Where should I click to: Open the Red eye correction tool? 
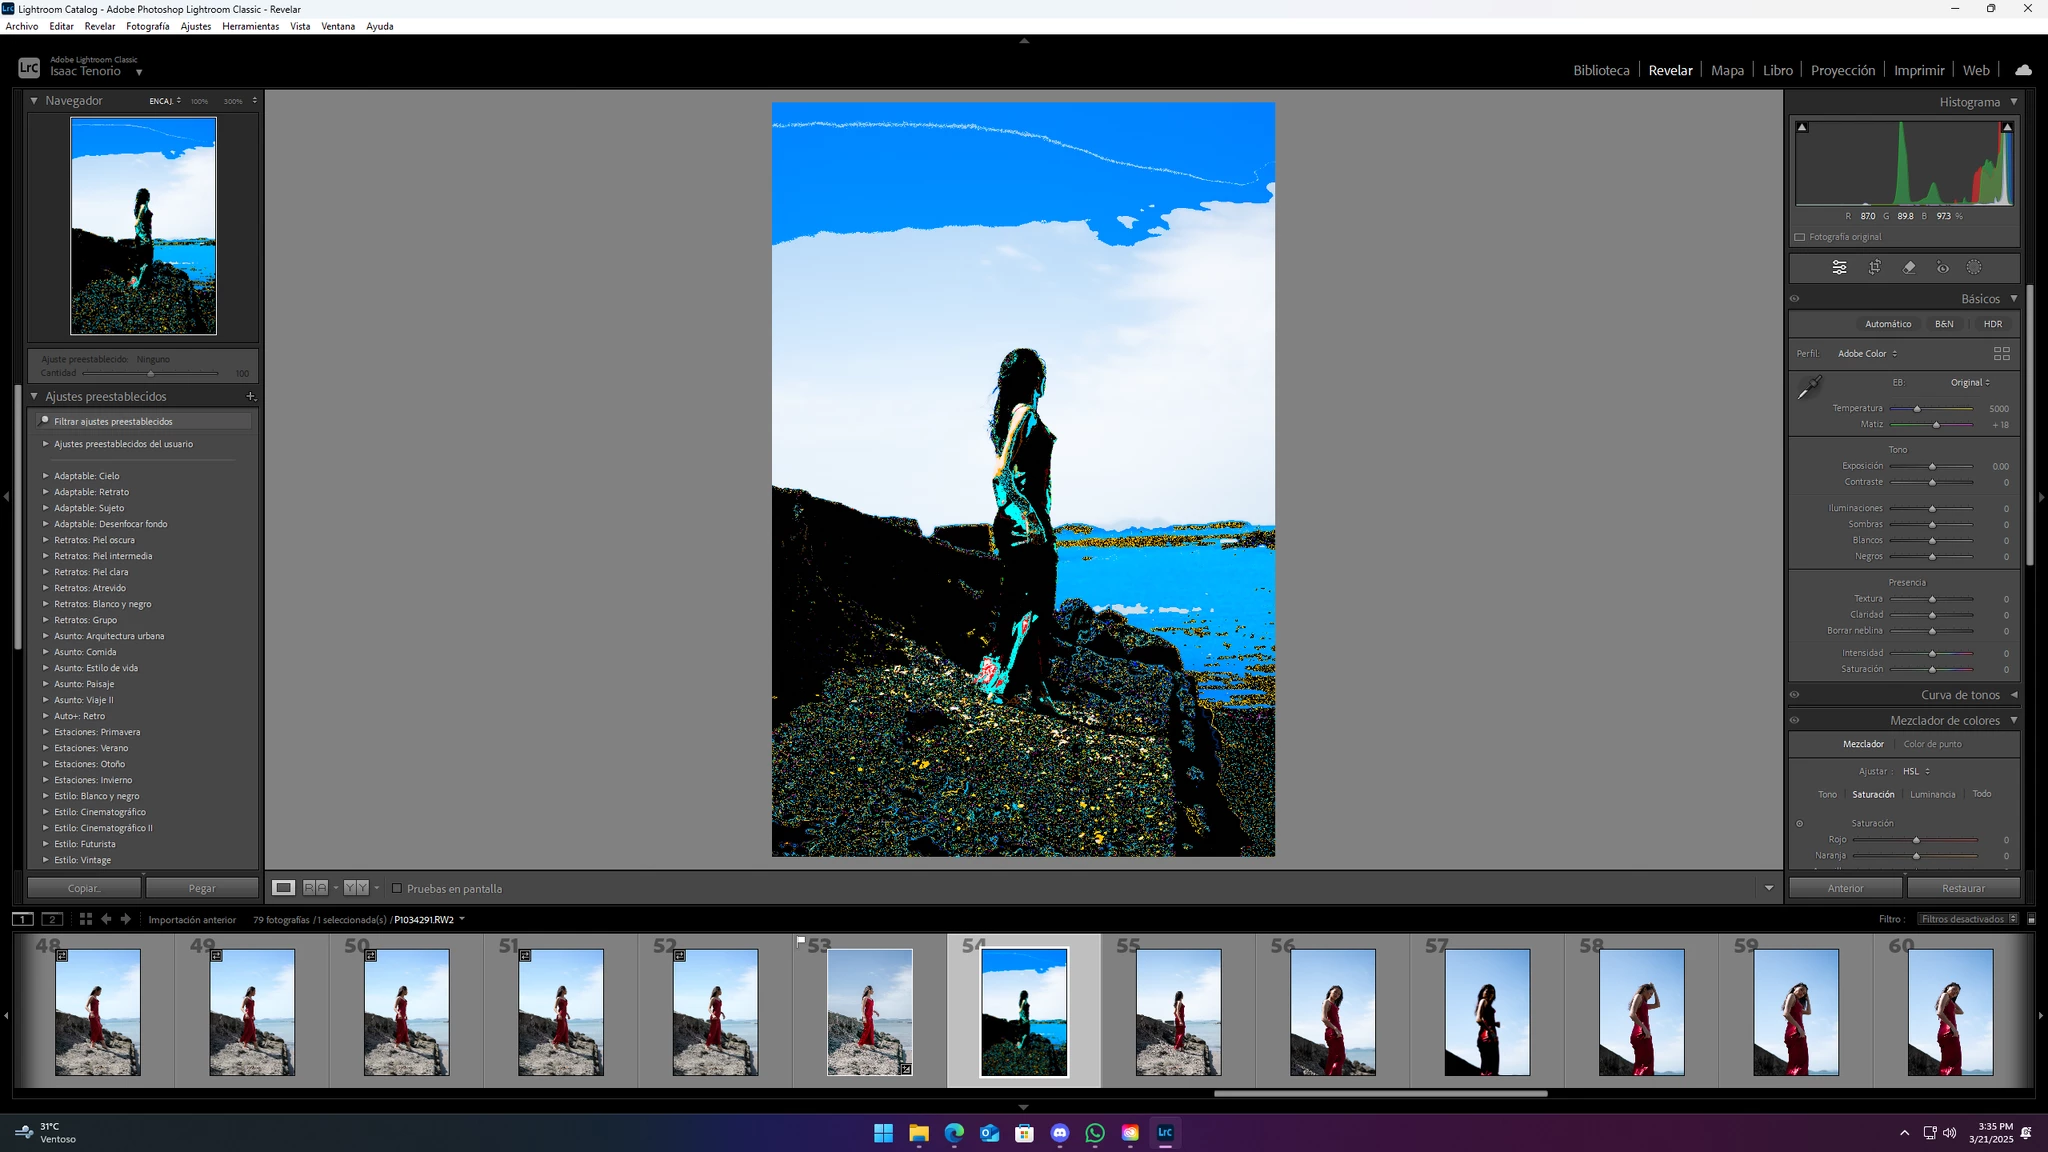[1942, 267]
